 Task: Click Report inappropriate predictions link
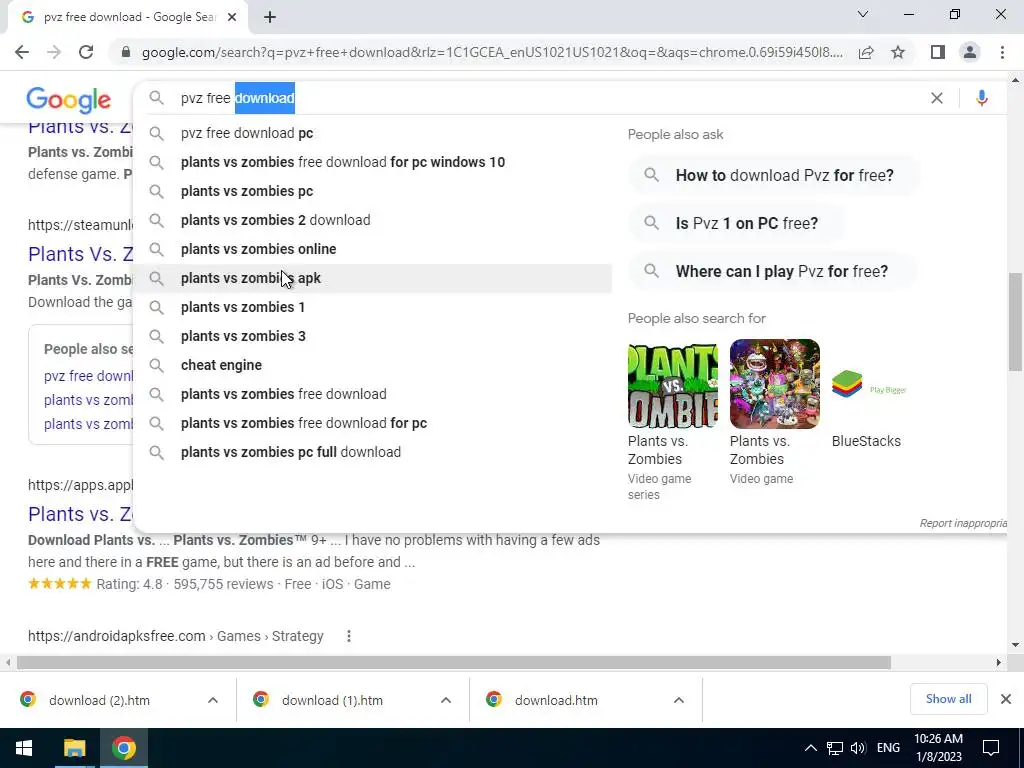[x=963, y=523]
